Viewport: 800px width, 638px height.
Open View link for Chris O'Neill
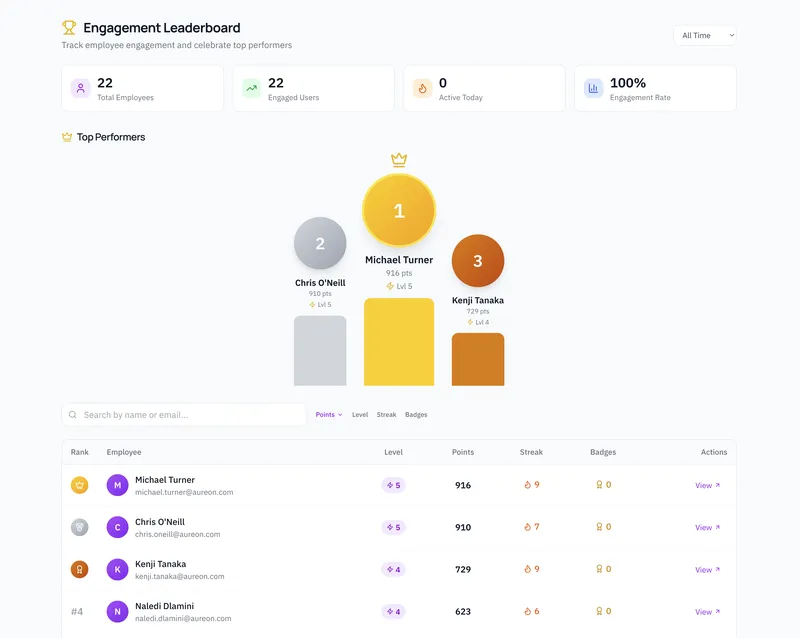click(x=707, y=528)
